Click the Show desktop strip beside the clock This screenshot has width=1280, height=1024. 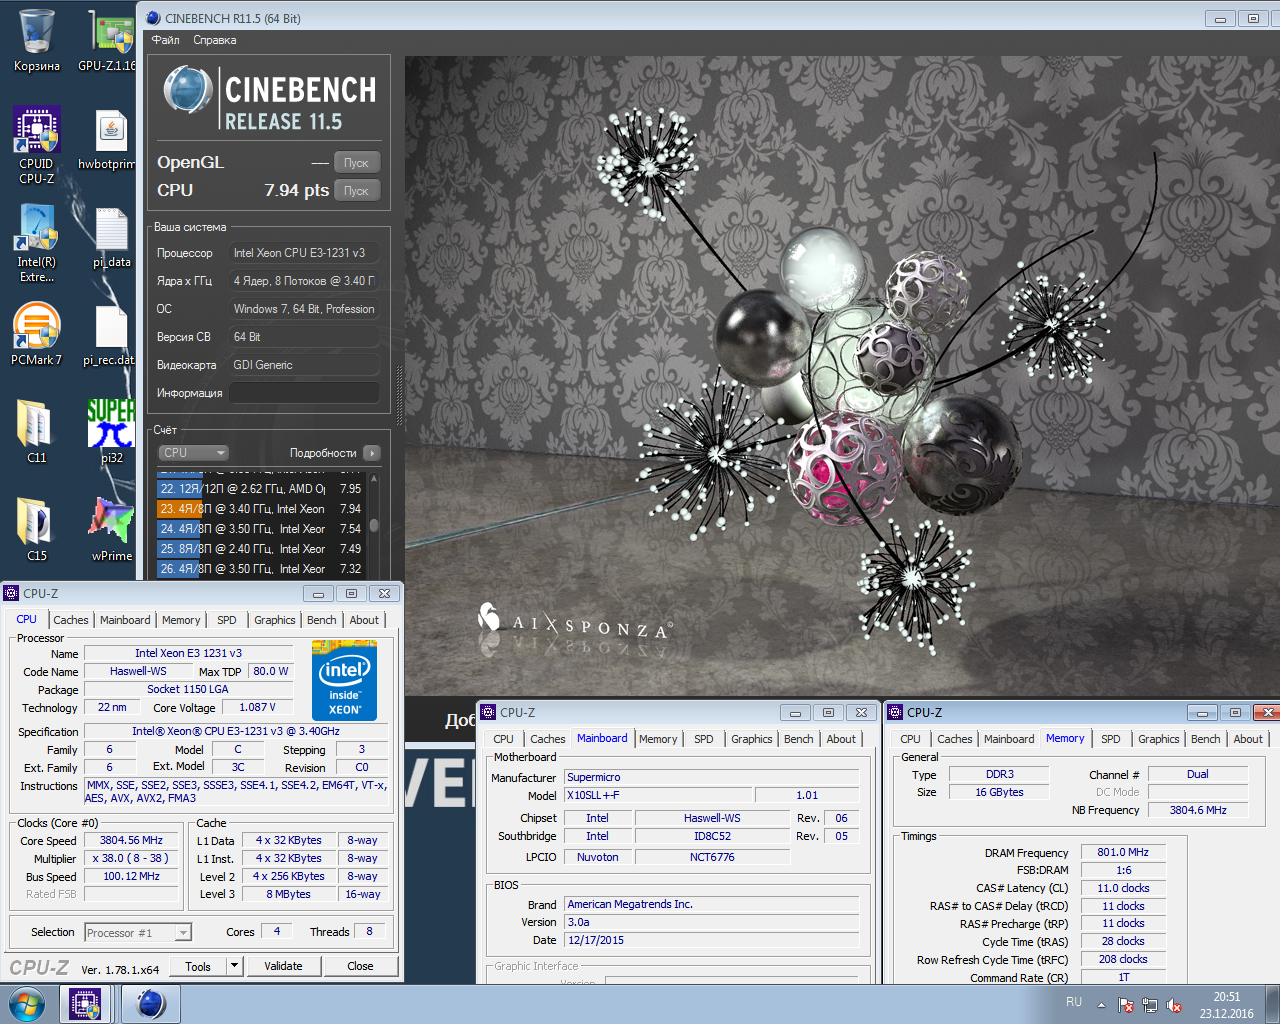click(1273, 1005)
